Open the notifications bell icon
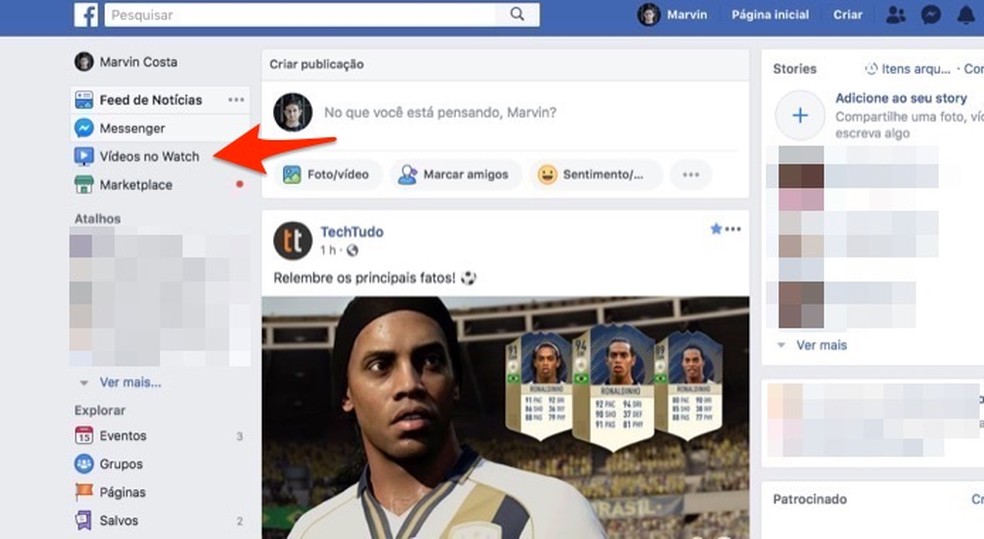984x539 pixels. pyautogui.click(x=966, y=14)
